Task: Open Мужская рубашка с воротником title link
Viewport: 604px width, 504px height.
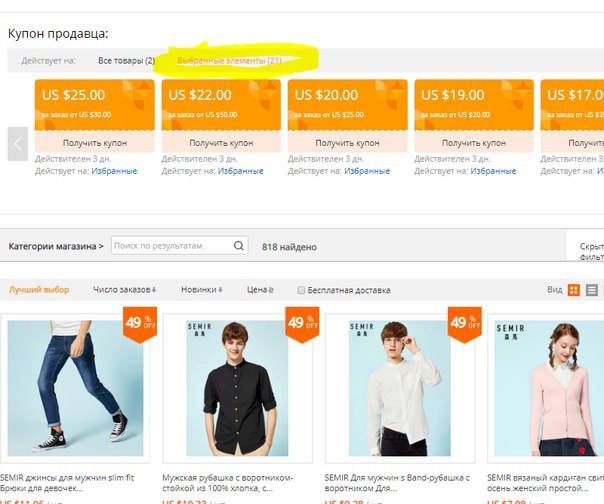Action: coord(228,483)
